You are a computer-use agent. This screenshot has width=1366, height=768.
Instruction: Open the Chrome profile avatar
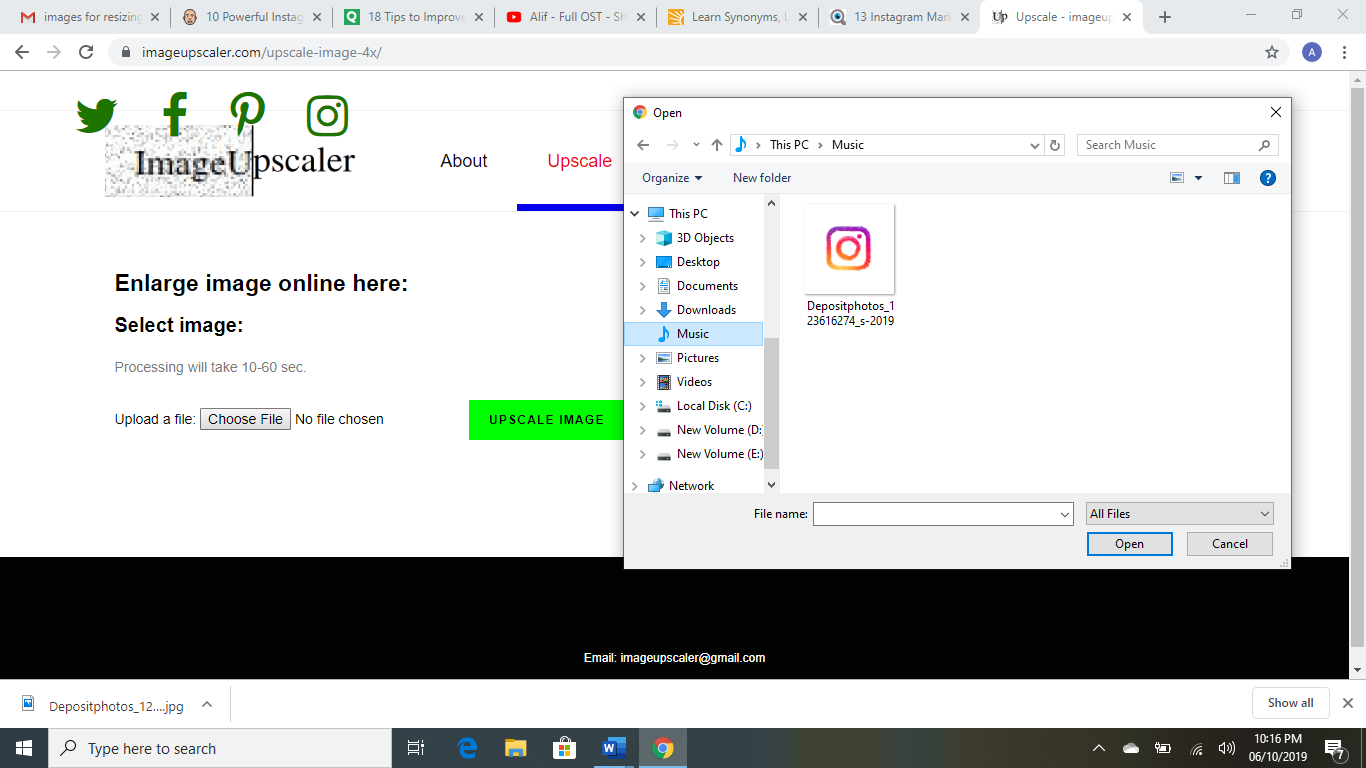pos(1312,52)
